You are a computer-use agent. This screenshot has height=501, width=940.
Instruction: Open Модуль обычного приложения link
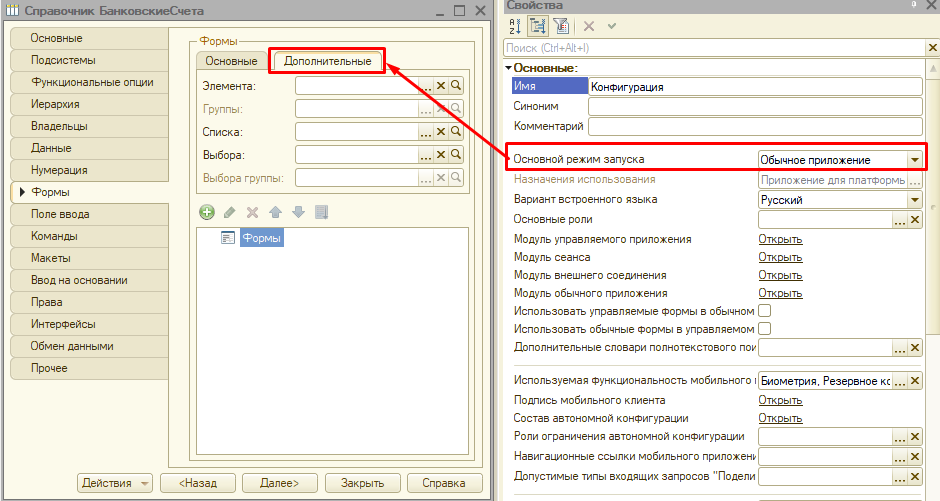click(x=780, y=293)
